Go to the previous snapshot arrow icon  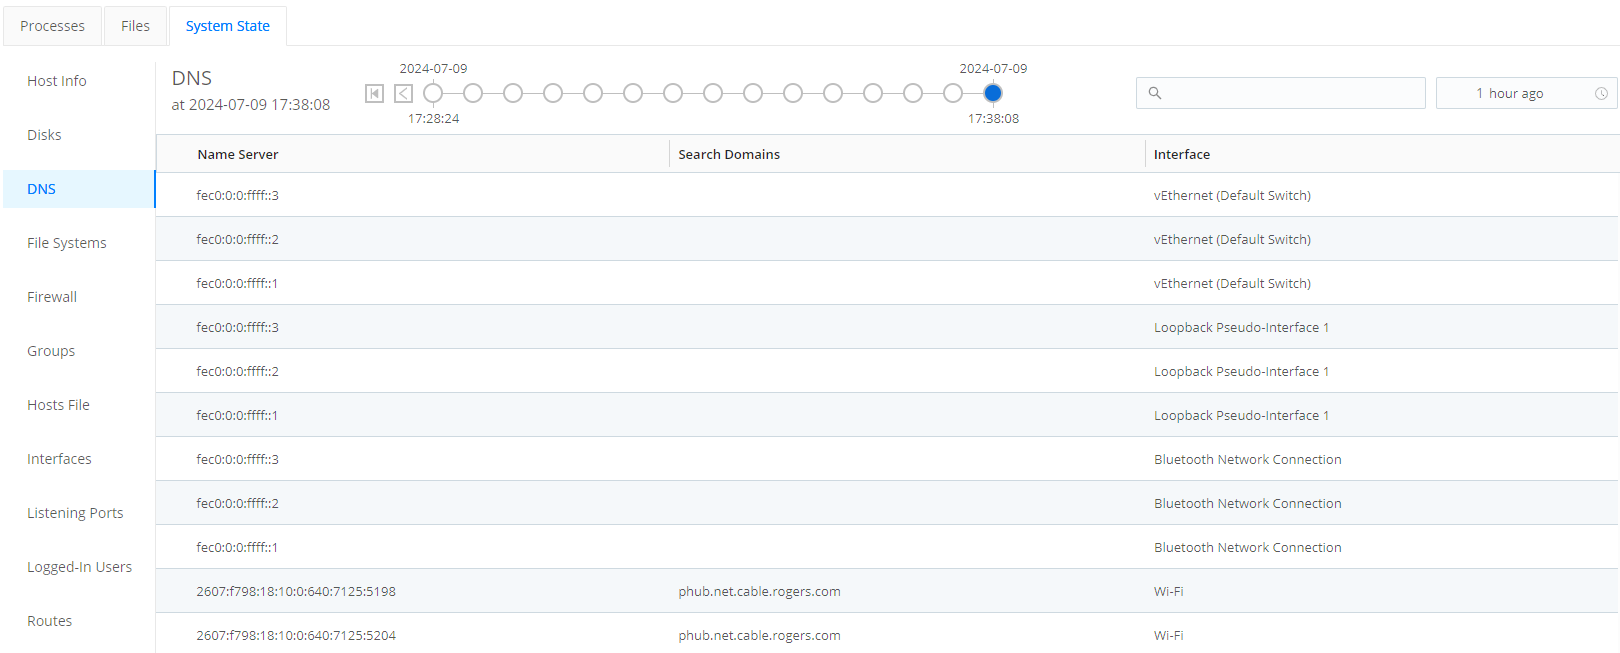tap(403, 93)
